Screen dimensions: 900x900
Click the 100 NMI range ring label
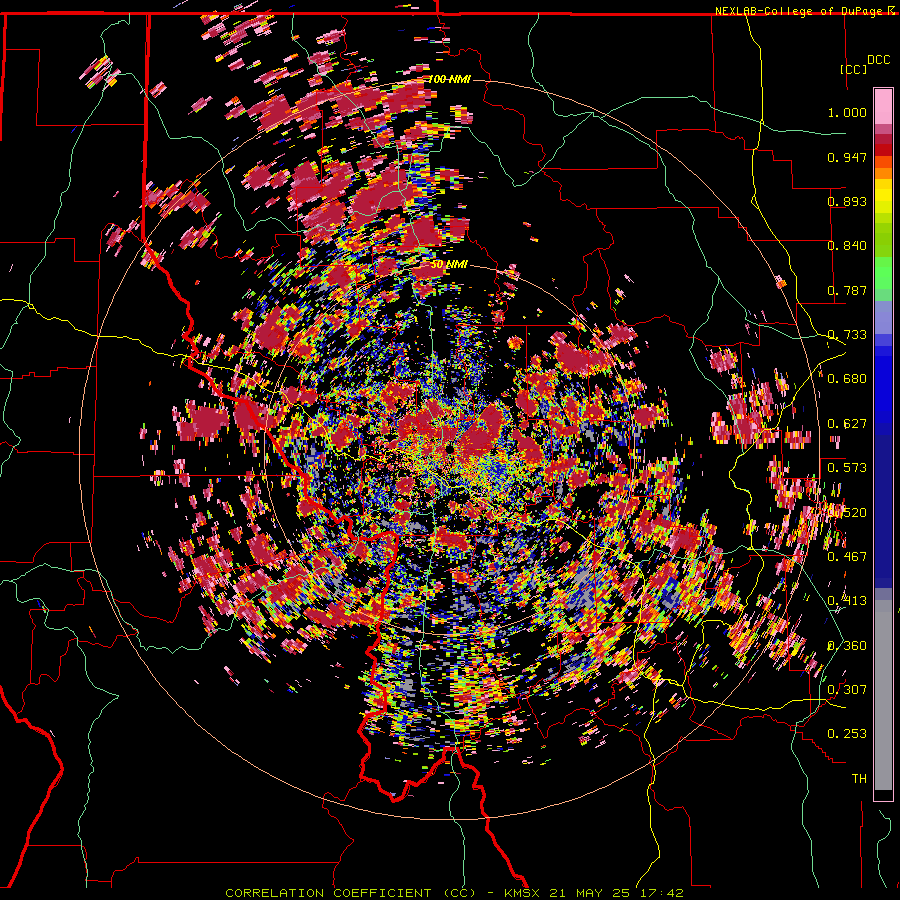coord(449,79)
